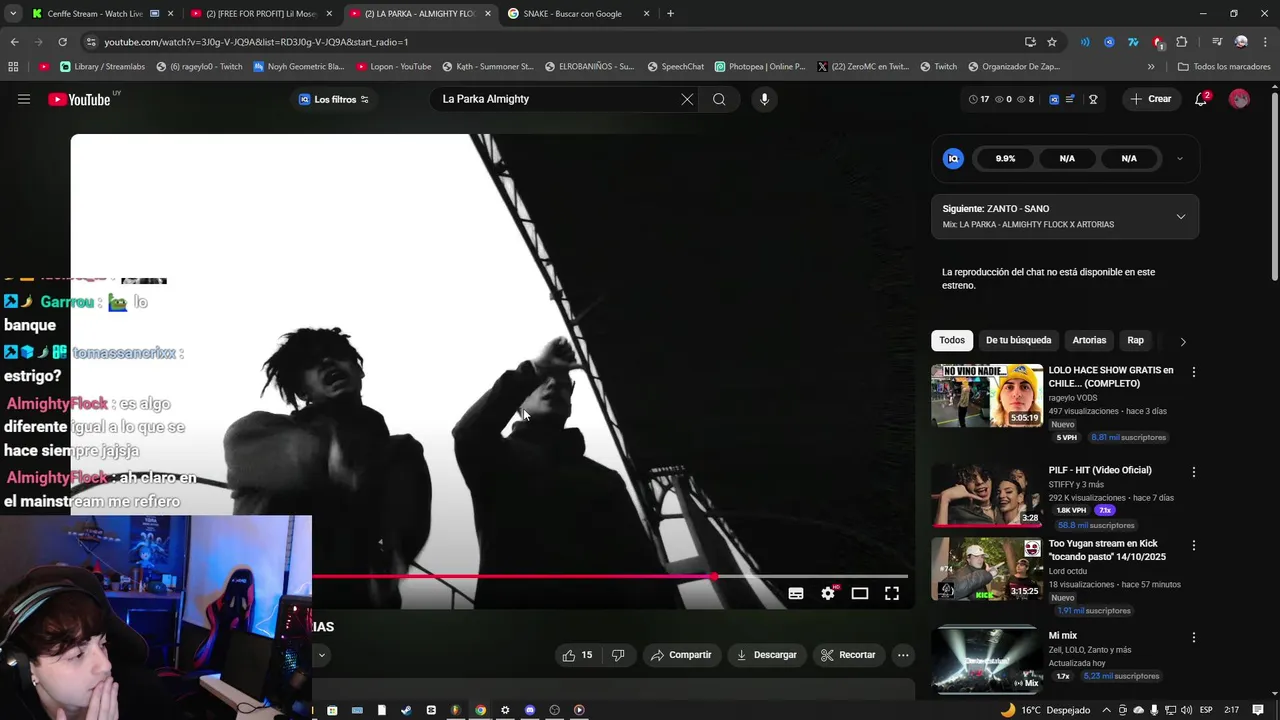1280x720 pixels.
Task: Open the Mi mix playlist title
Action: coord(1062,636)
